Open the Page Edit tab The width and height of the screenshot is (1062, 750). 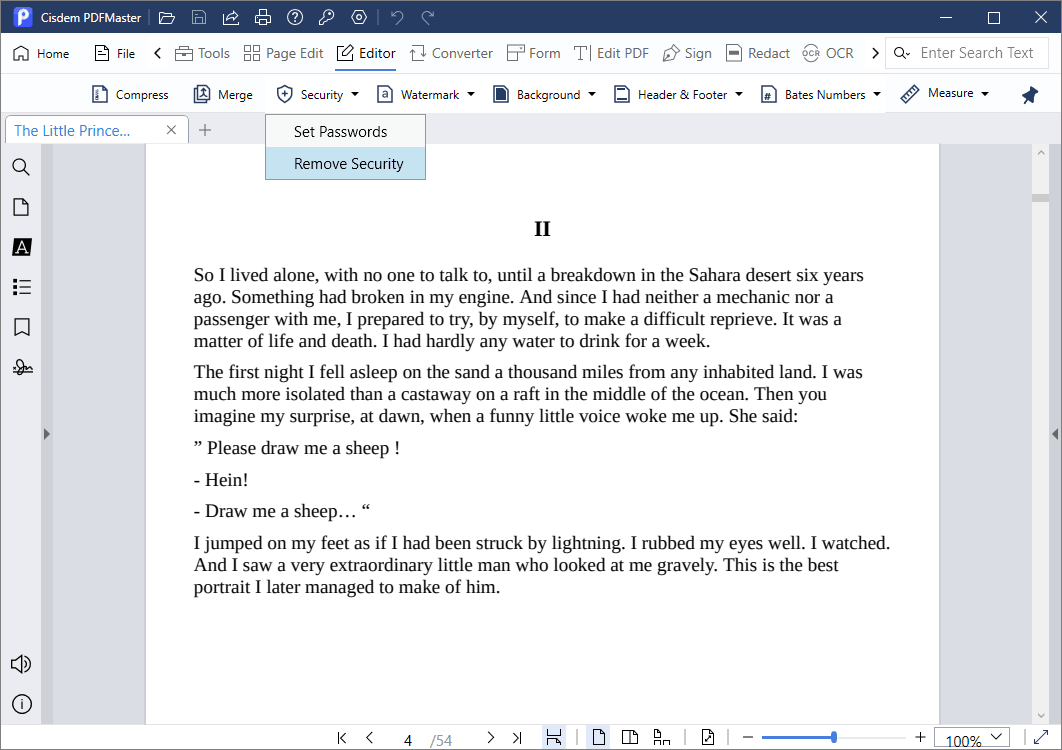pyautogui.click(x=283, y=54)
